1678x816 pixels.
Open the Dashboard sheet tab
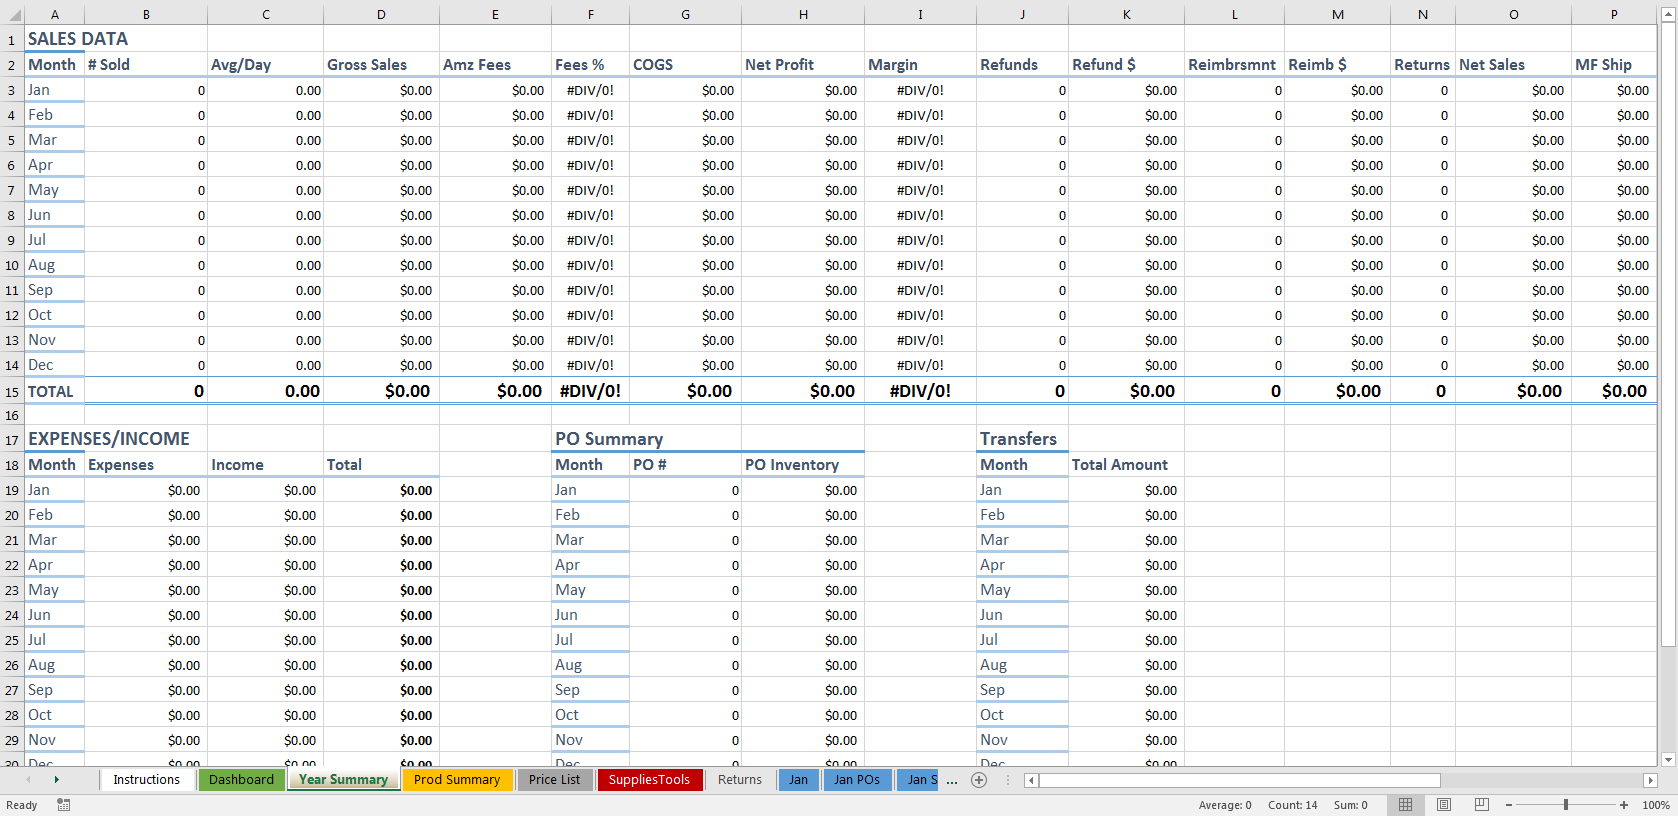pos(241,780)
